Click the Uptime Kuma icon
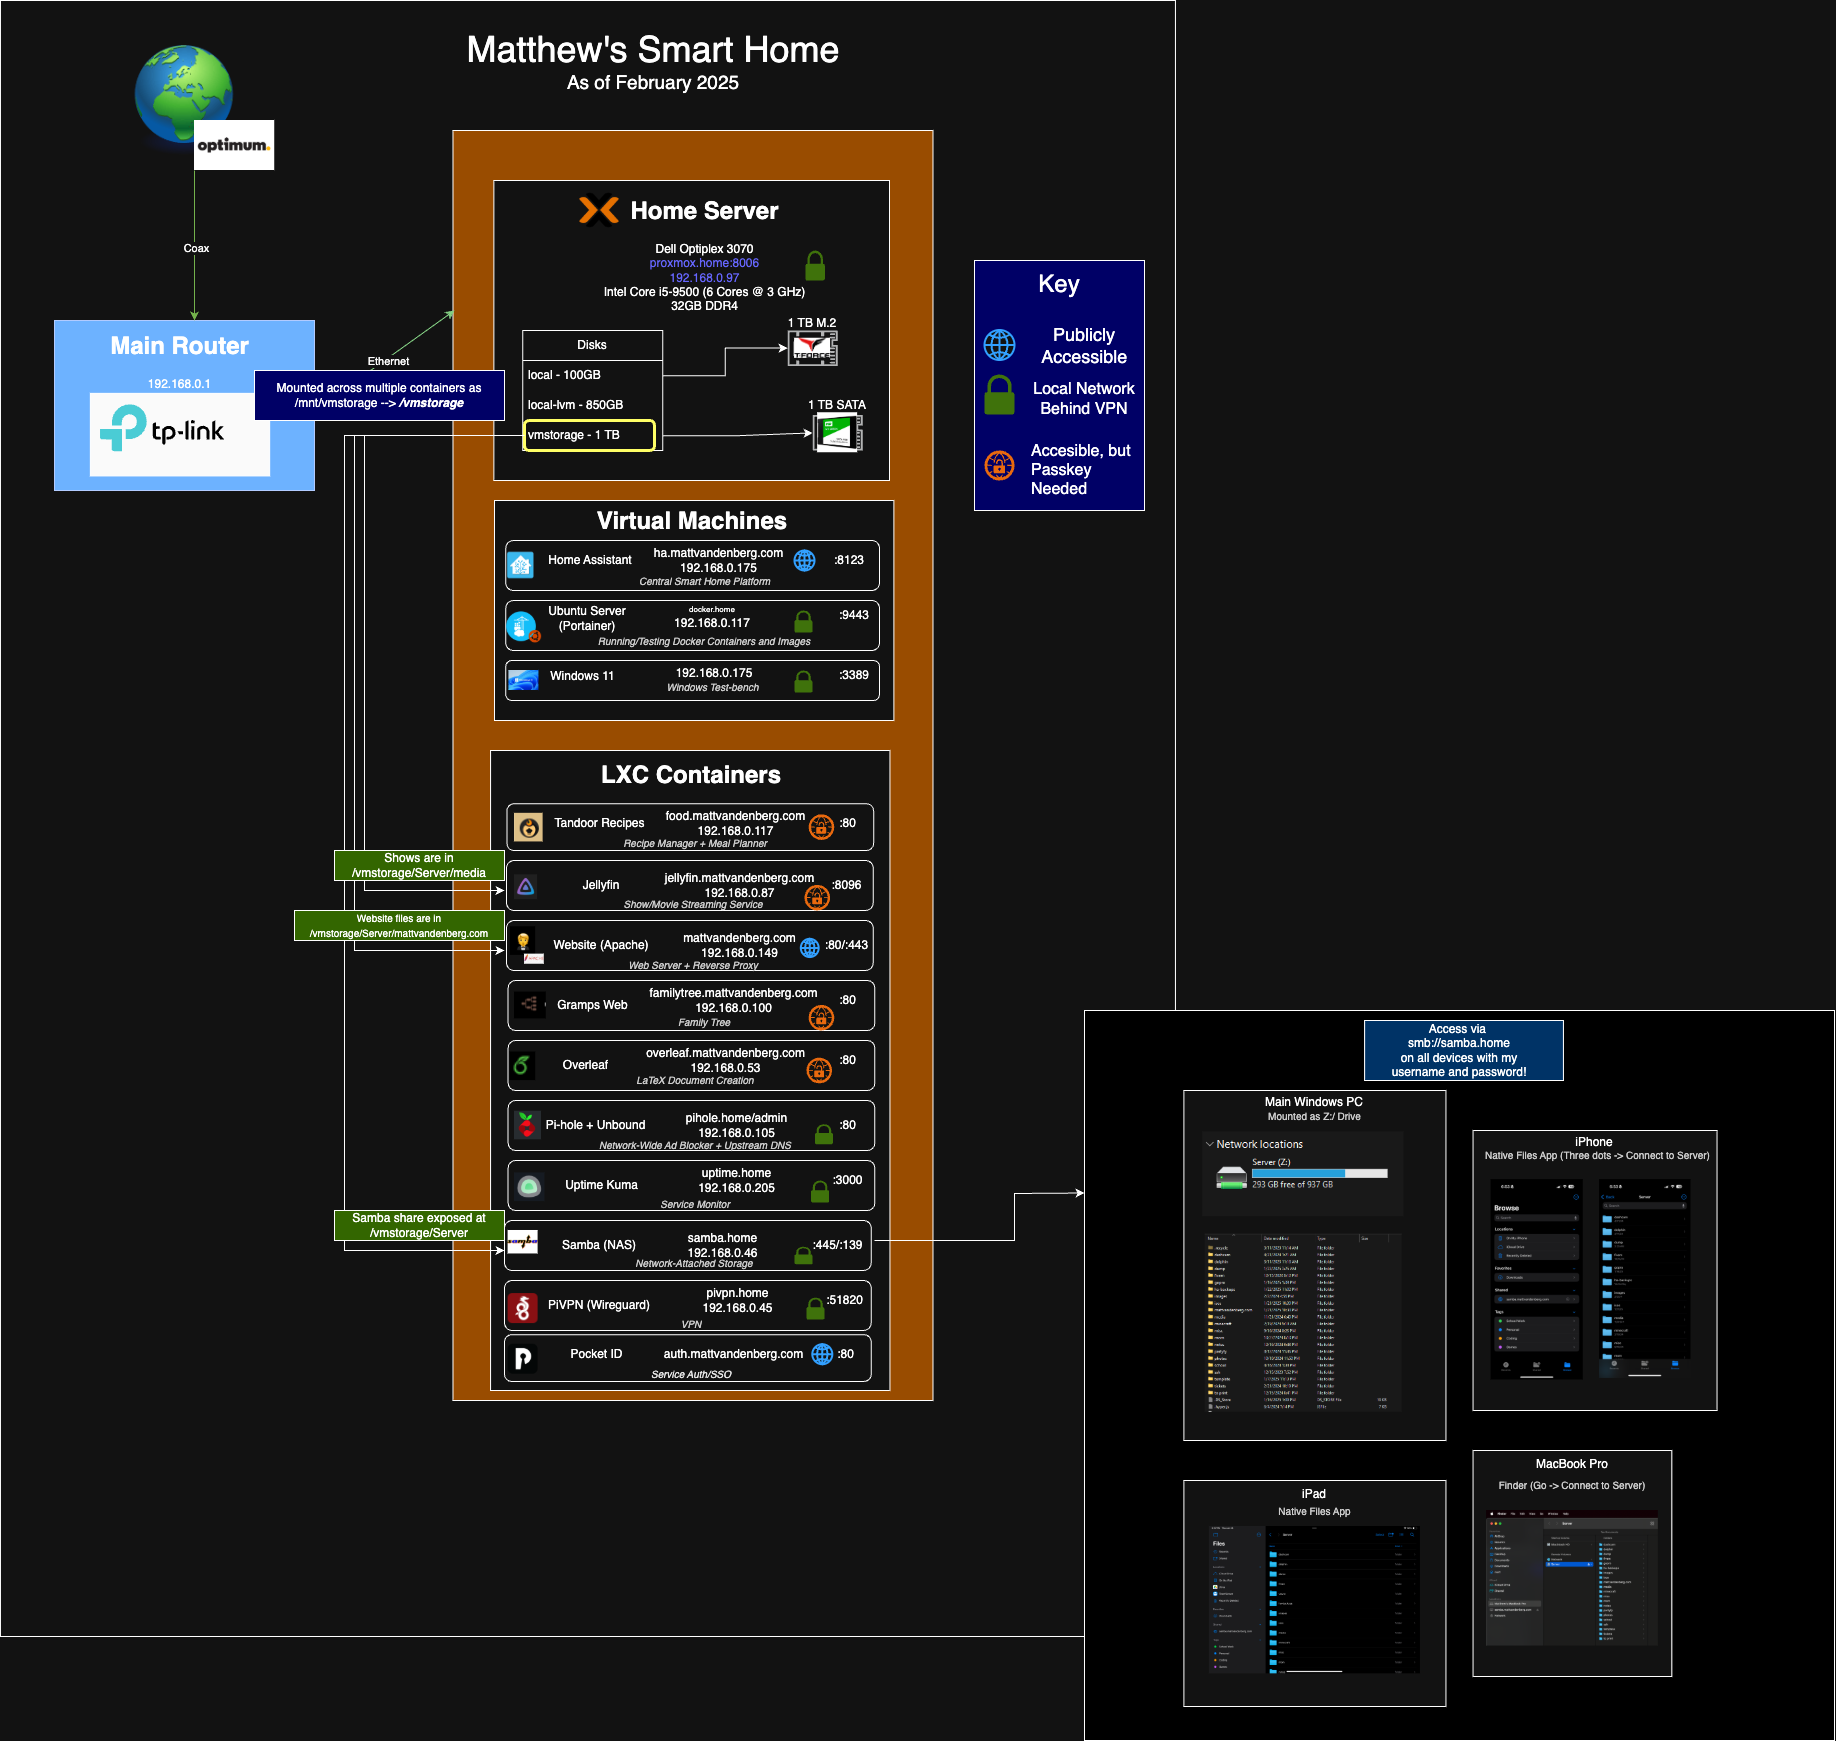The height and width of the screenshot is (1741, 1836). pos(529,1186)
